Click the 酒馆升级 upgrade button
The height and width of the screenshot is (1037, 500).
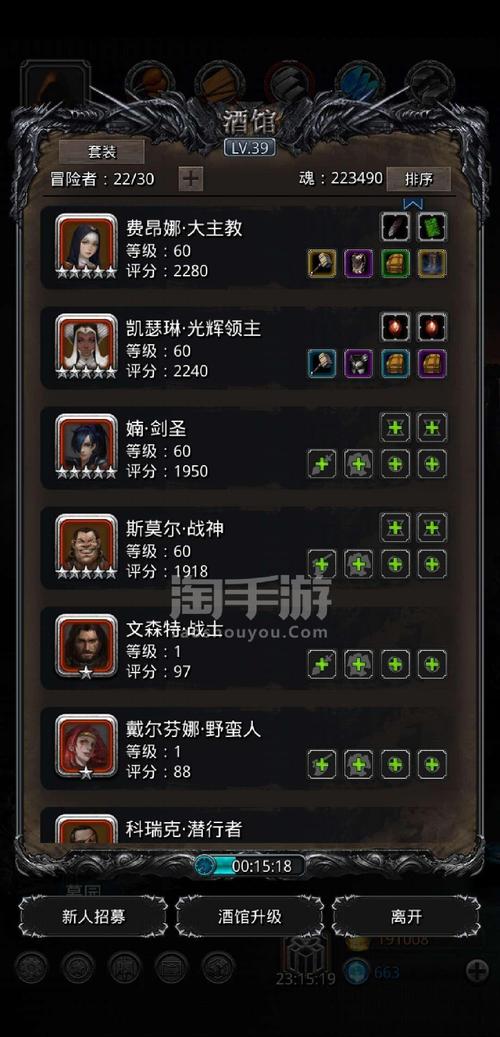[250, 917]
